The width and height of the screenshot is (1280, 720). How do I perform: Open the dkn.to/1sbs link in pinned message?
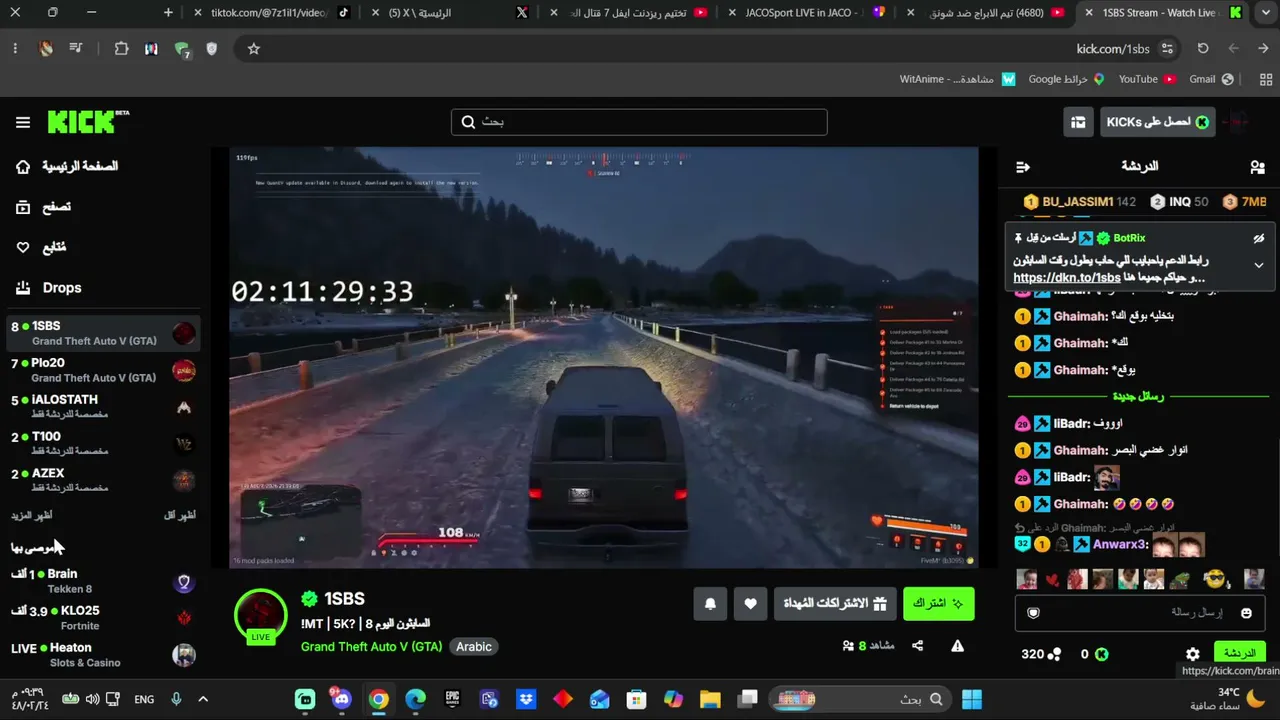1066,278
